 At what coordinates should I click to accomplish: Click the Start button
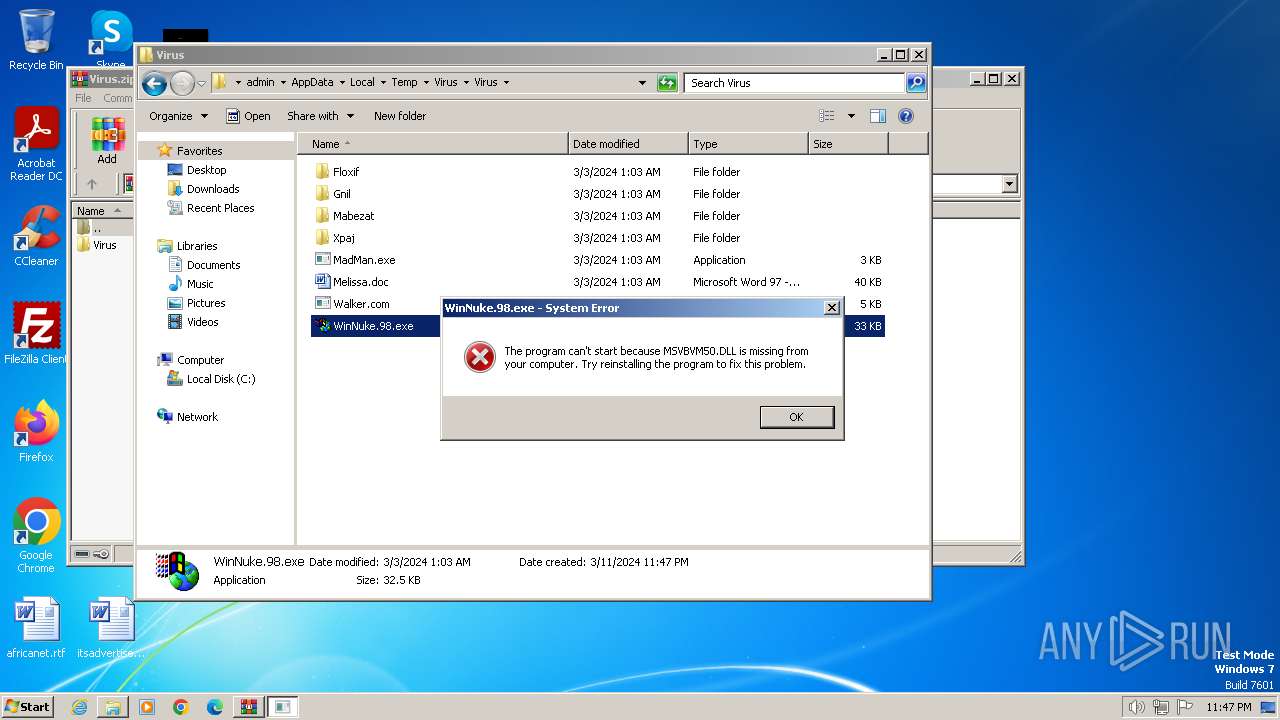(28, 706)
